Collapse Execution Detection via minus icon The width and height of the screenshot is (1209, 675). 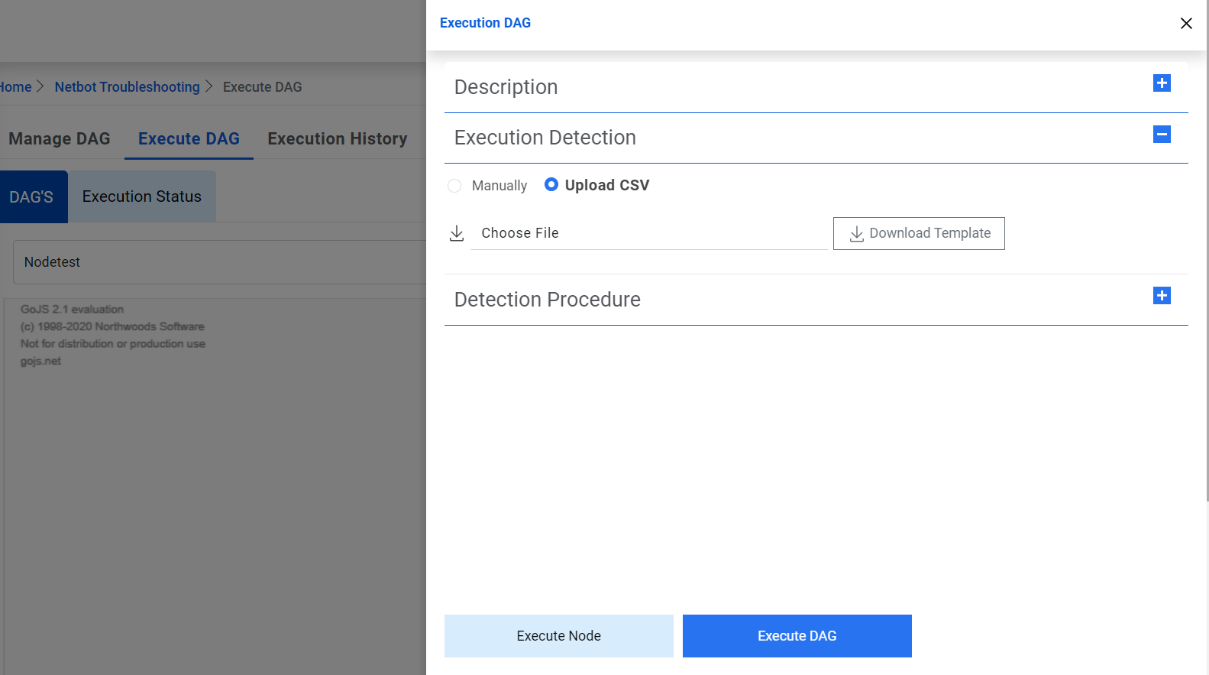tap(1161, 133)
